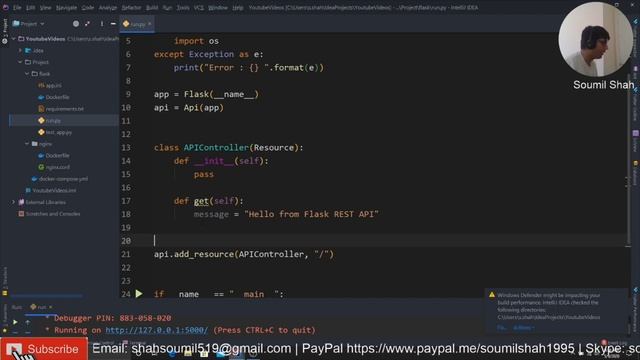Select docker-compose.yml file
Viewport: 640px width, 360px height.
click(60, 179)
